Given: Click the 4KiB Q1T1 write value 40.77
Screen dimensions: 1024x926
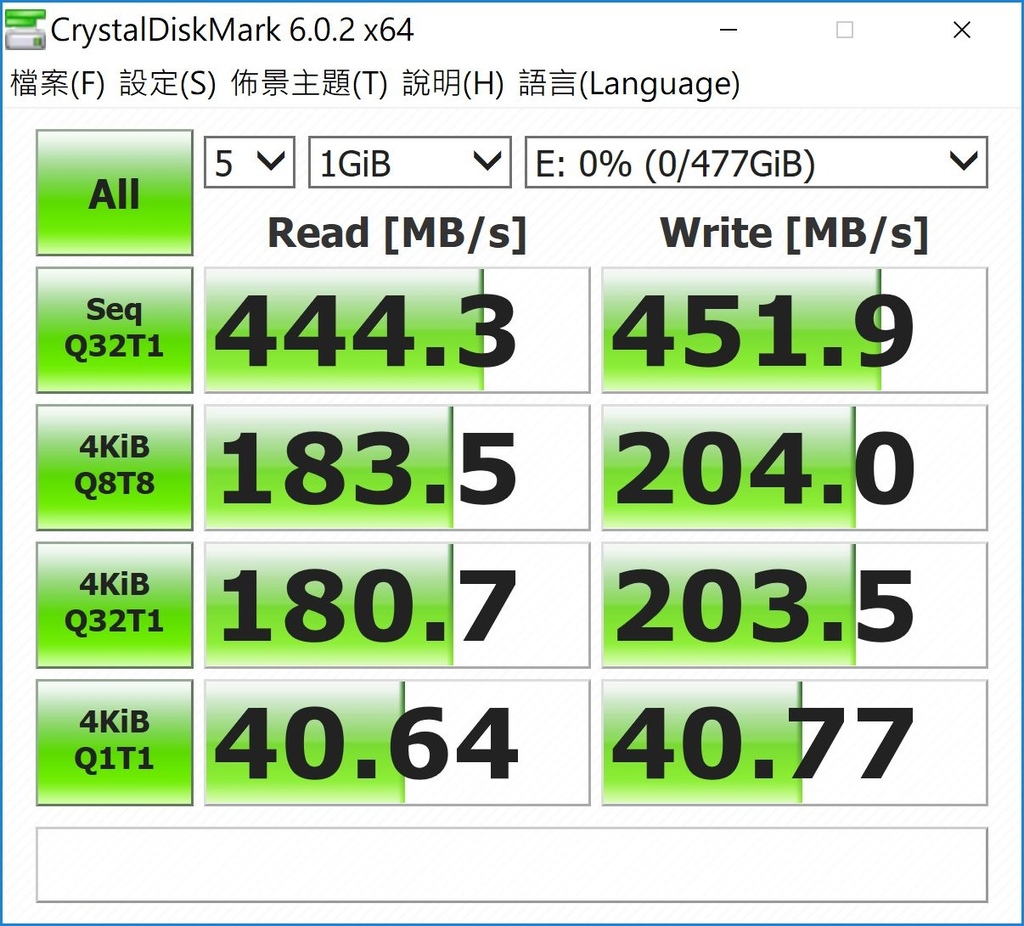Looking at the screenshot, I should 794,742.
